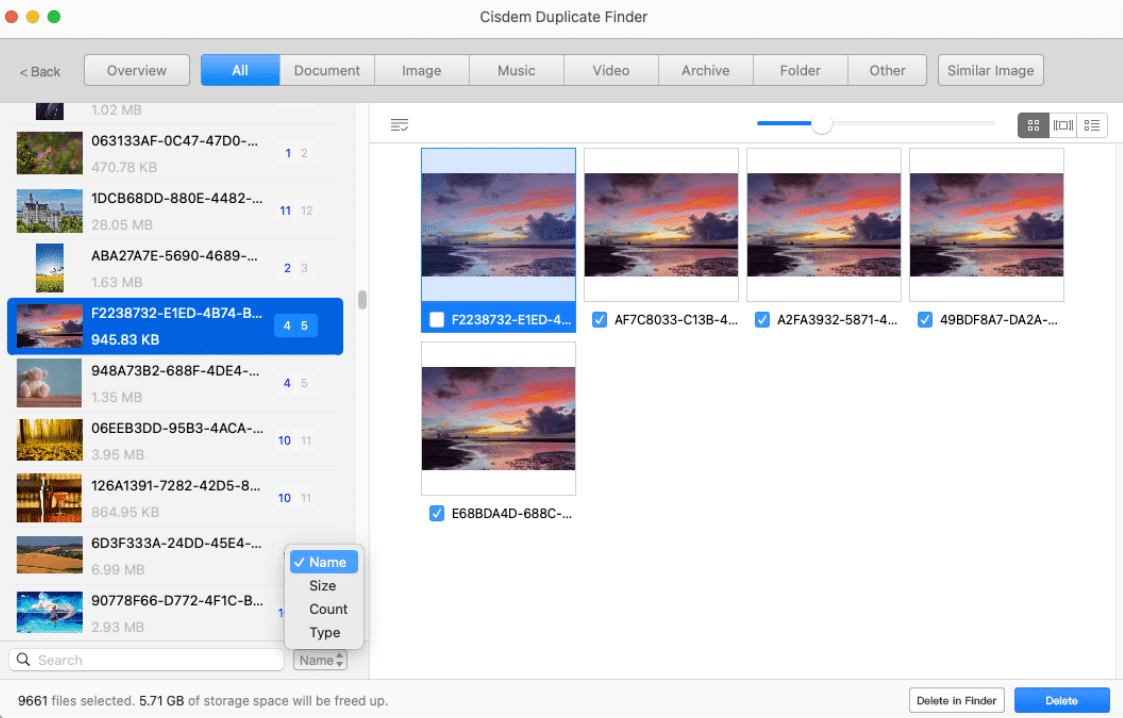Switch to grid view layout
The width and height of the screenshot is (1123, 718).
(1033, 125)
